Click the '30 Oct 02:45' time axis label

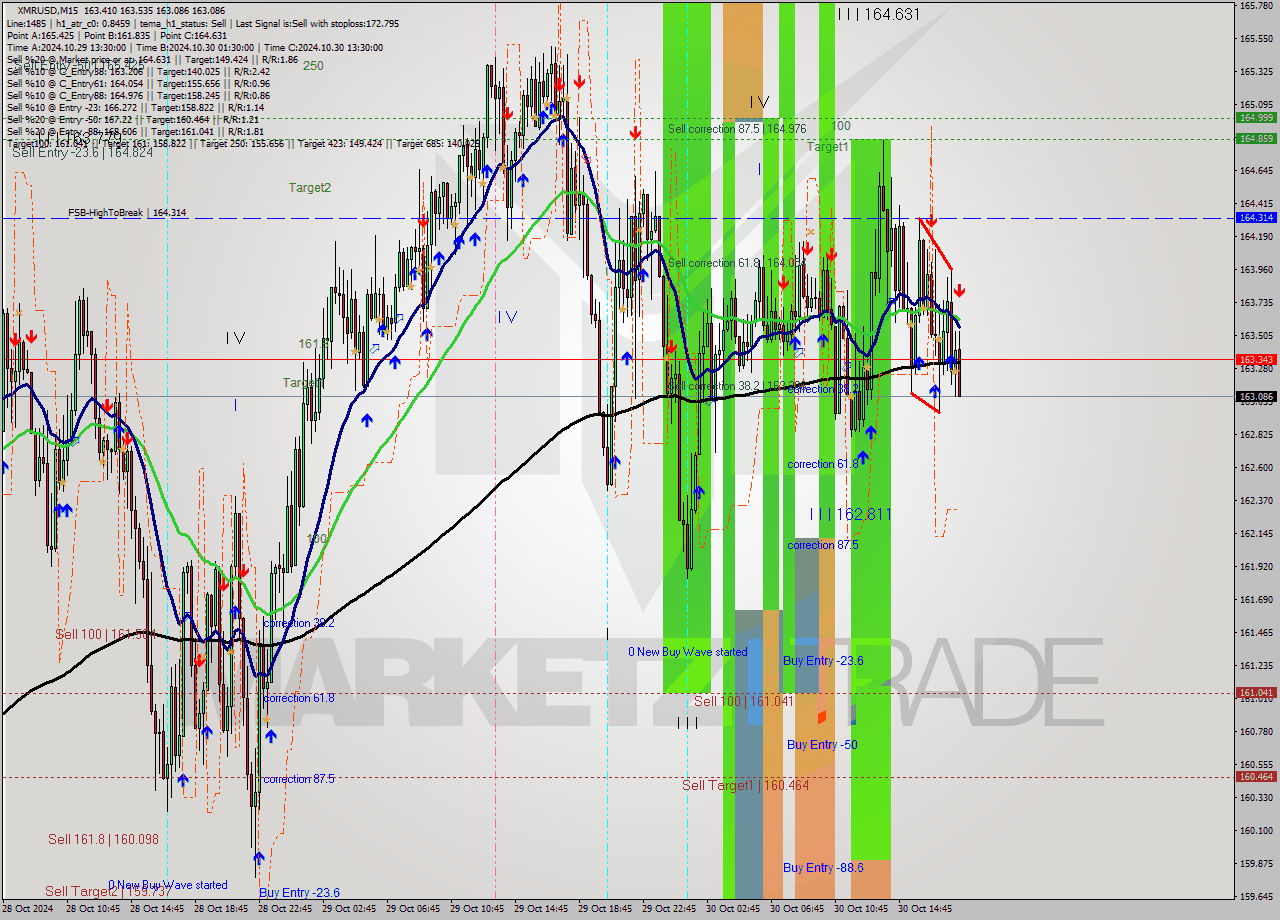(x=733, y=909)
